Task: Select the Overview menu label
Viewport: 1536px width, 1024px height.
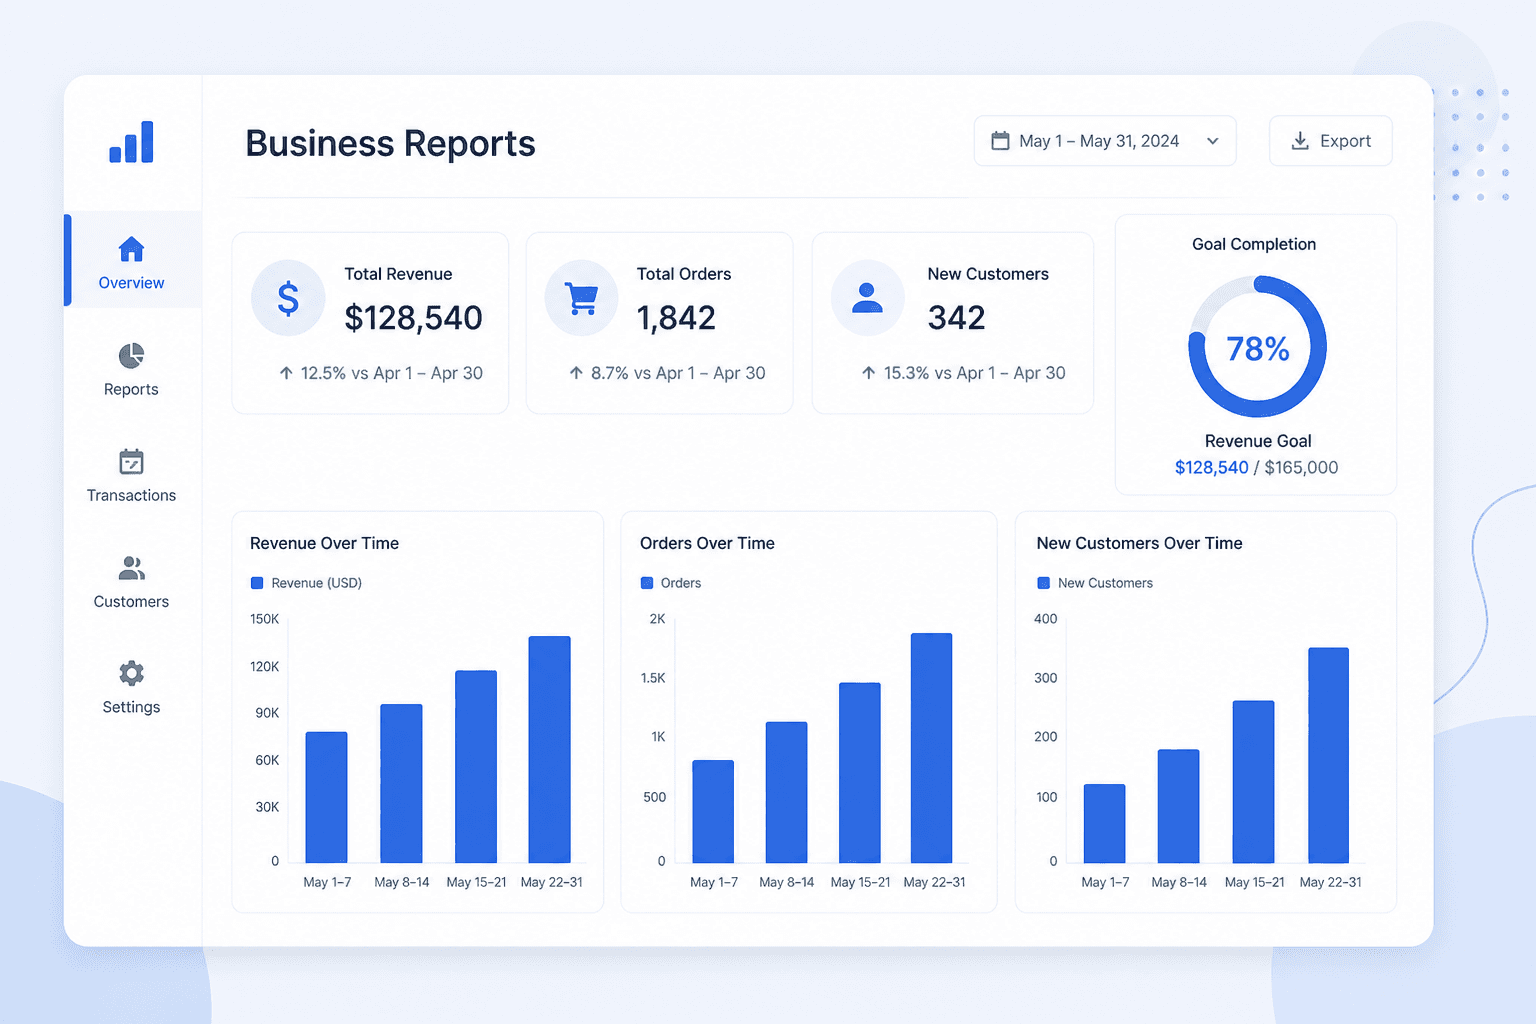Action: (x=131, y=283)
